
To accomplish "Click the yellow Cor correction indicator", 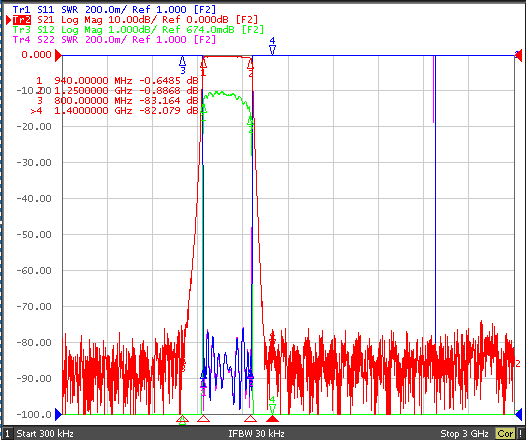I will 505,434.
